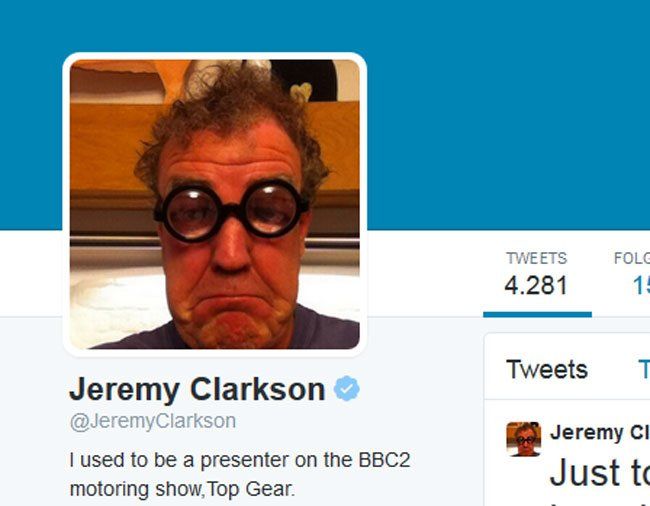
Task: Switch to the Tweets timeline tab
Action: click(547, 369)
